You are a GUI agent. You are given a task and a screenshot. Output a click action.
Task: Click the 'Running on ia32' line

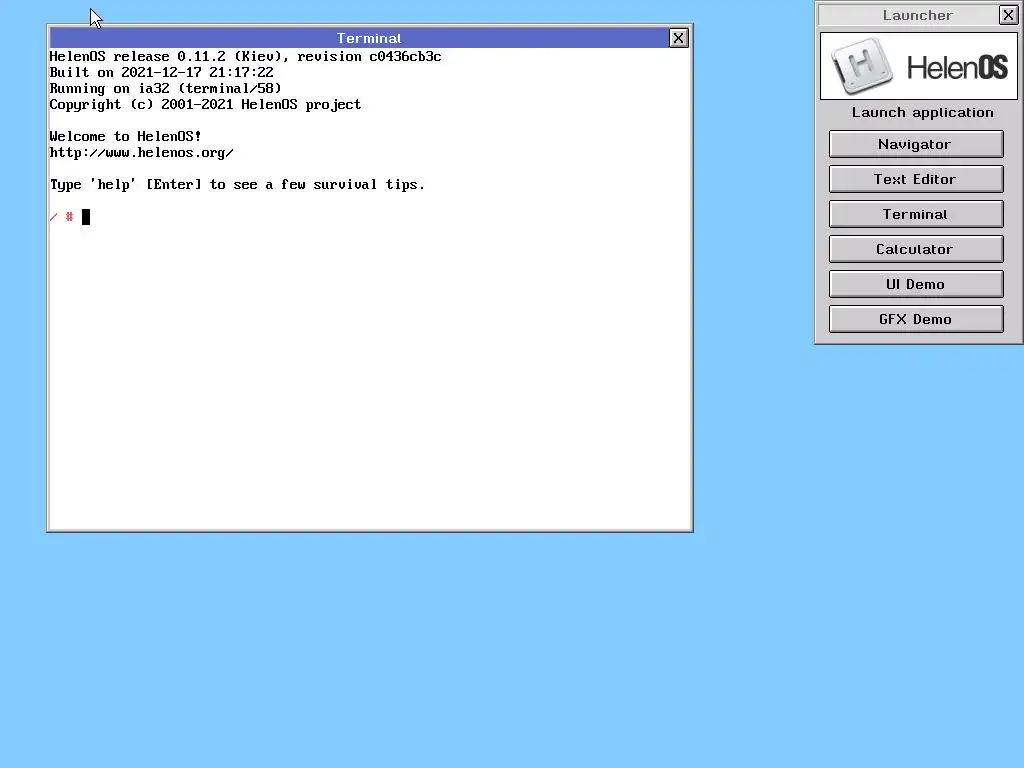[x=165, y=89]
